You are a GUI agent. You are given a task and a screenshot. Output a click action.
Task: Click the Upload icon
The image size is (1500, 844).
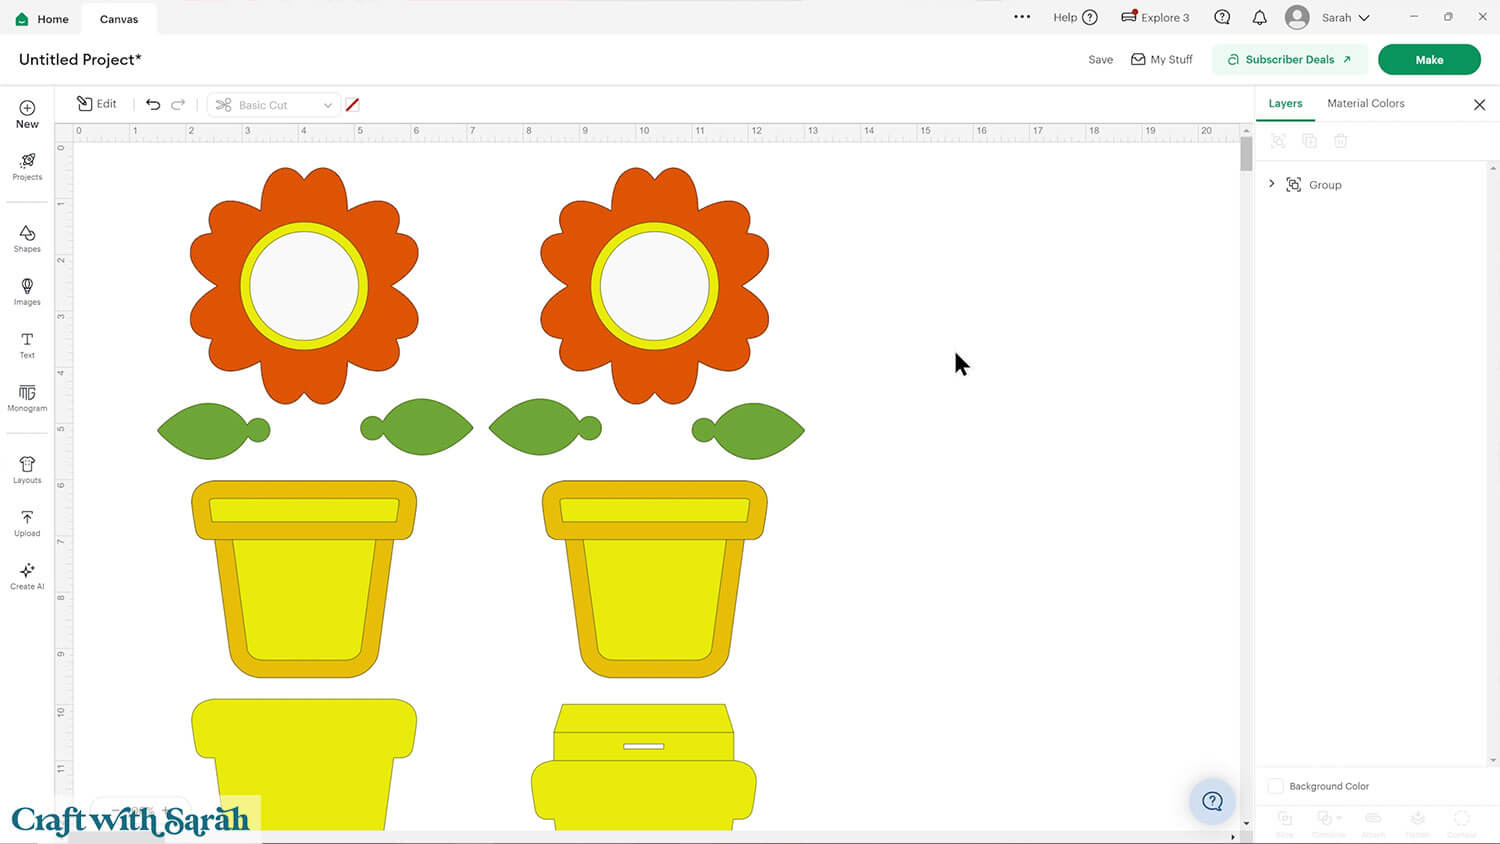click(x=27, y=523)
